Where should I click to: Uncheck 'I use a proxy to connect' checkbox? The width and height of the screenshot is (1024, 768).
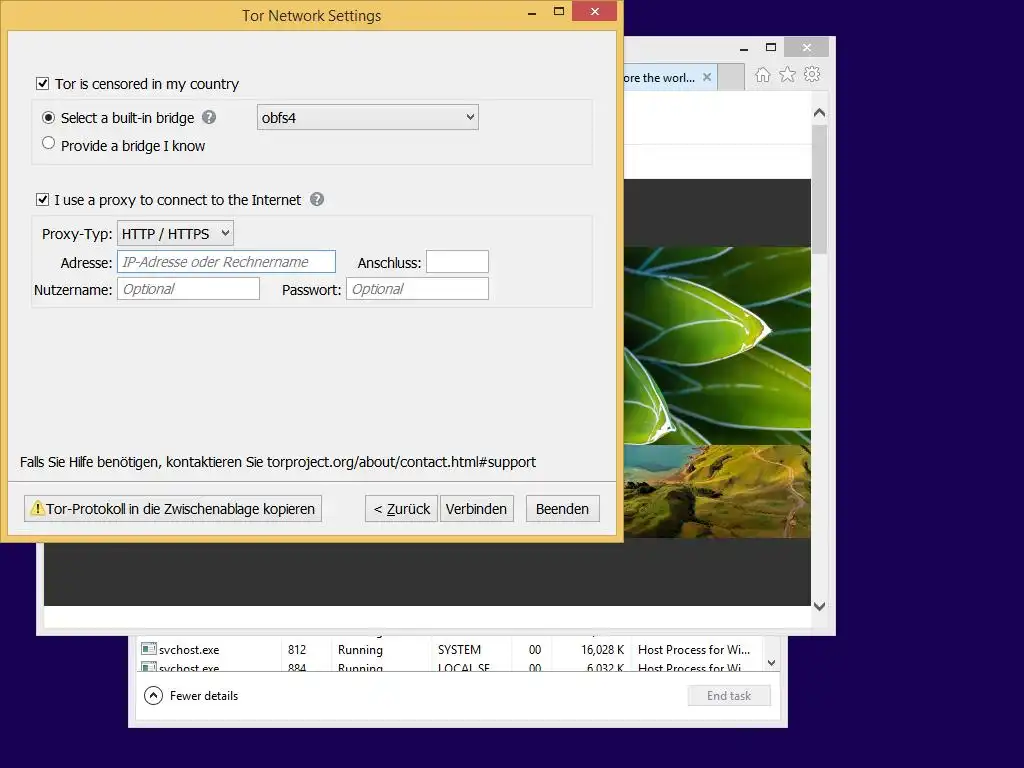tap(42, 200)
